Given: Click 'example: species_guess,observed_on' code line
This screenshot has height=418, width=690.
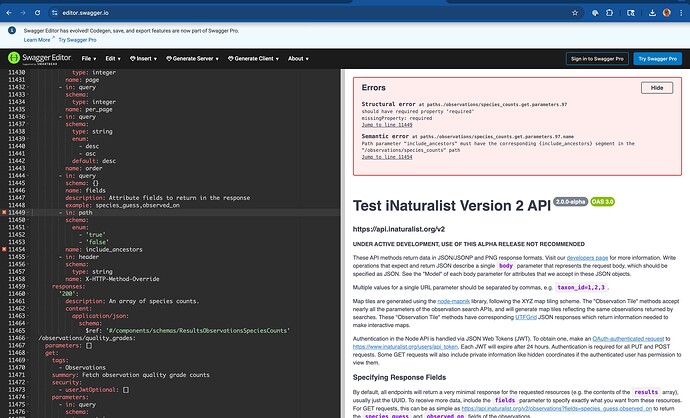Looking at the screenshot, I should pyautogui.click(x=122, y=205).
